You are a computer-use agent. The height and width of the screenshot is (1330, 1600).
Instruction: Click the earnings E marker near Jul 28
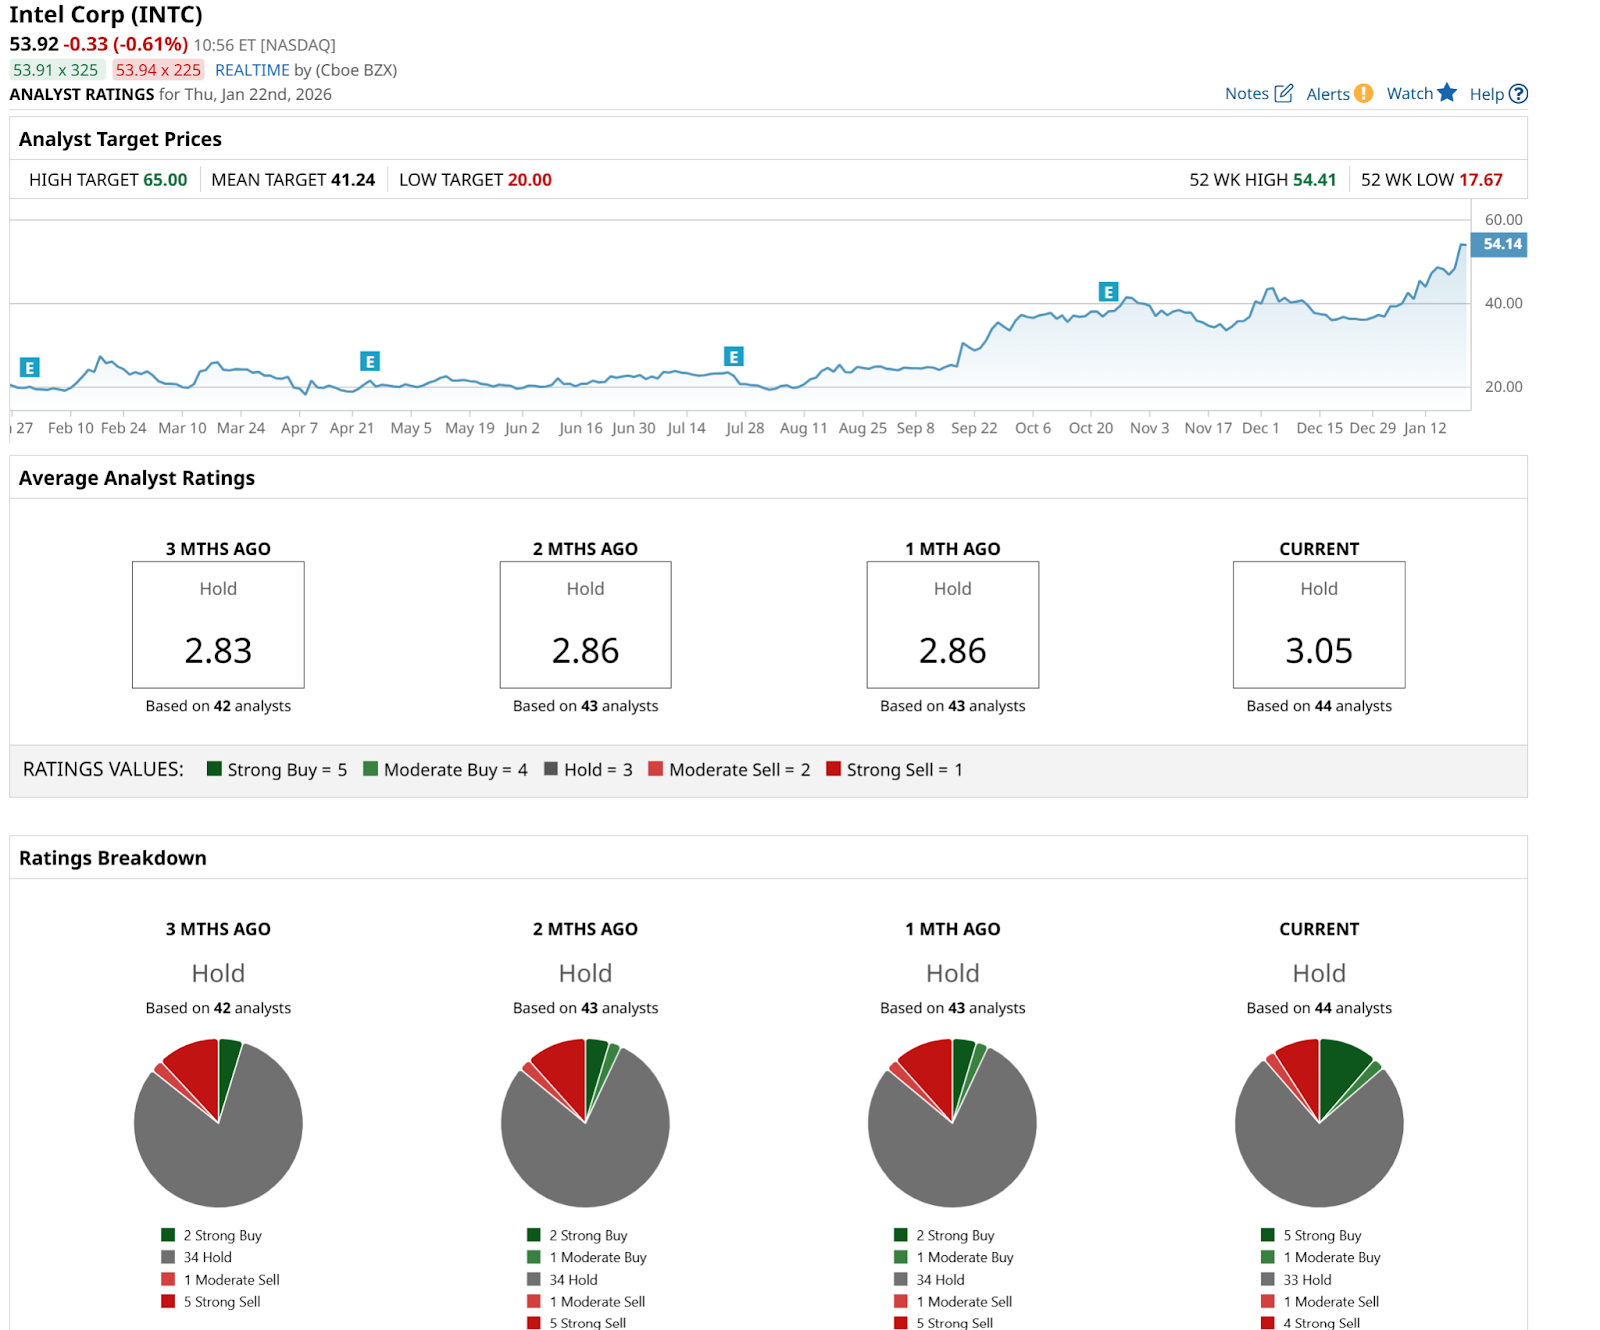[734, 356]
